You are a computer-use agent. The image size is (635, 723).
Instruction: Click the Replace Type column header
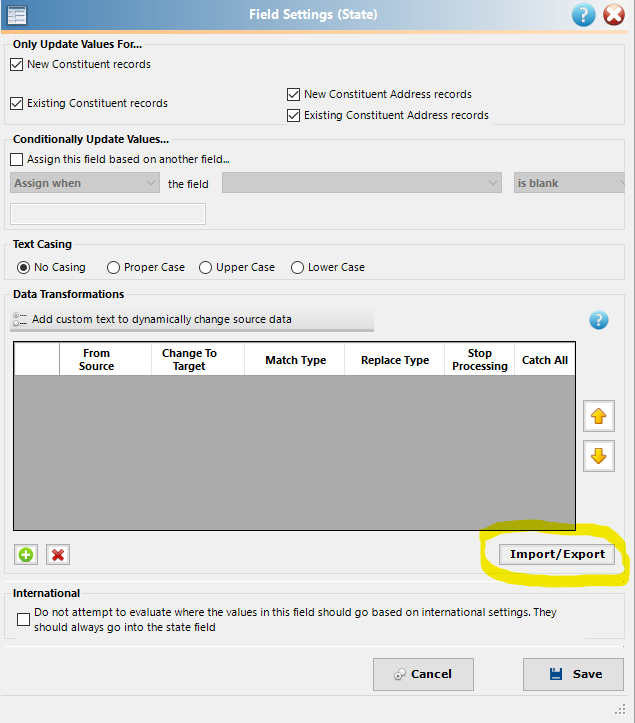coord(395,360)
